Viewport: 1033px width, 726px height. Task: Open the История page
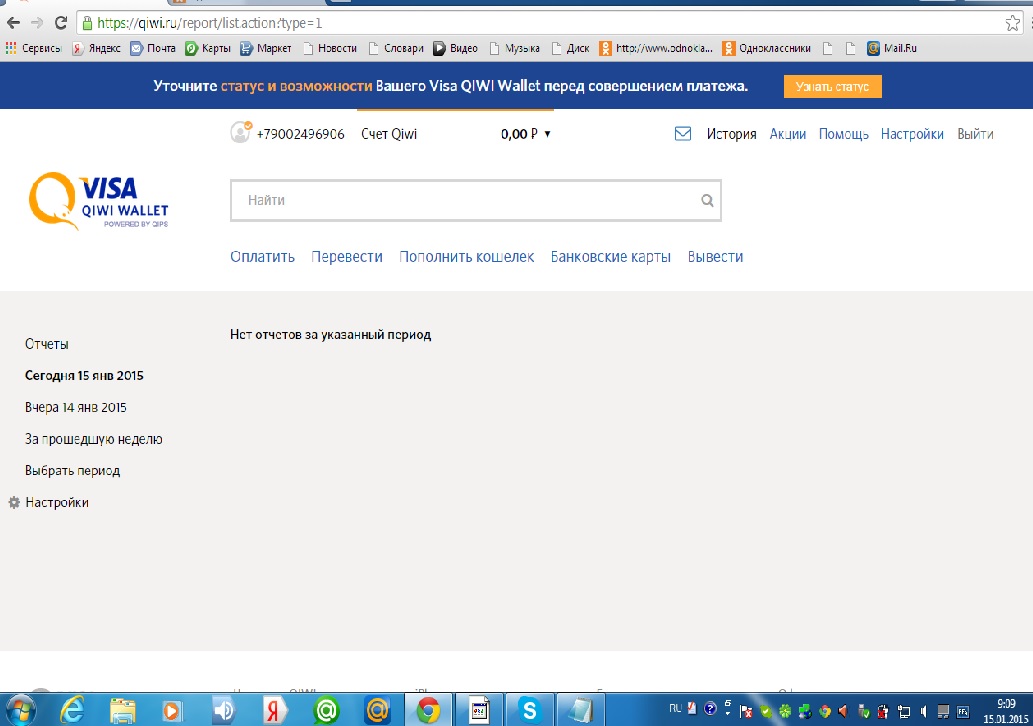[731, 134]
